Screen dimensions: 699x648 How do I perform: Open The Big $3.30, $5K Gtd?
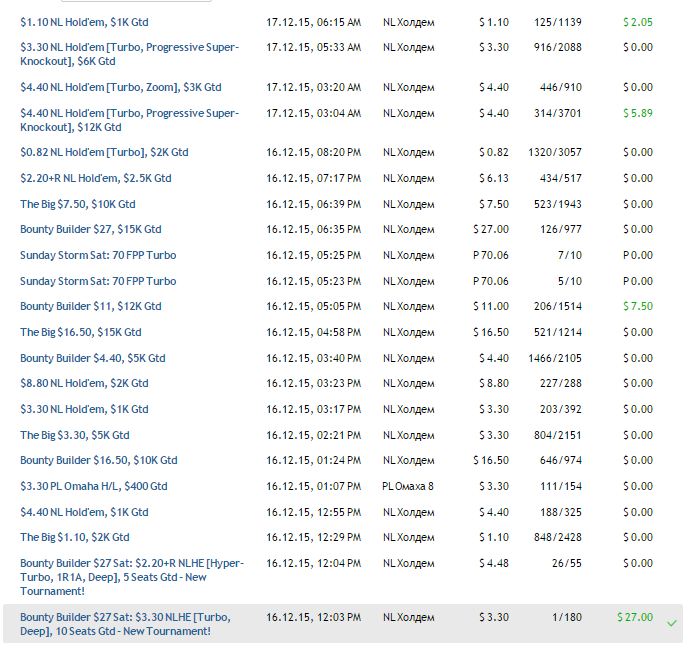[x=75, y=436]
